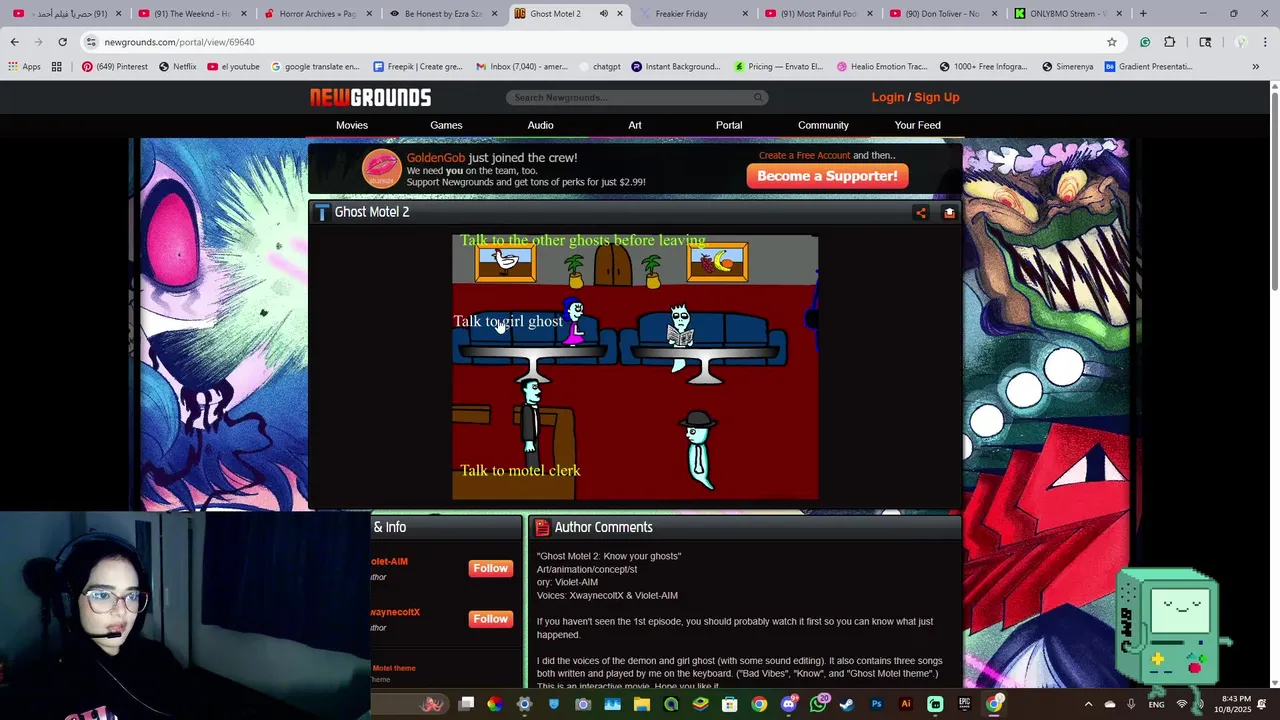Screen dimensions: 1280x720
Task: Open the Netflix bookmark
Action: (177, 67)
